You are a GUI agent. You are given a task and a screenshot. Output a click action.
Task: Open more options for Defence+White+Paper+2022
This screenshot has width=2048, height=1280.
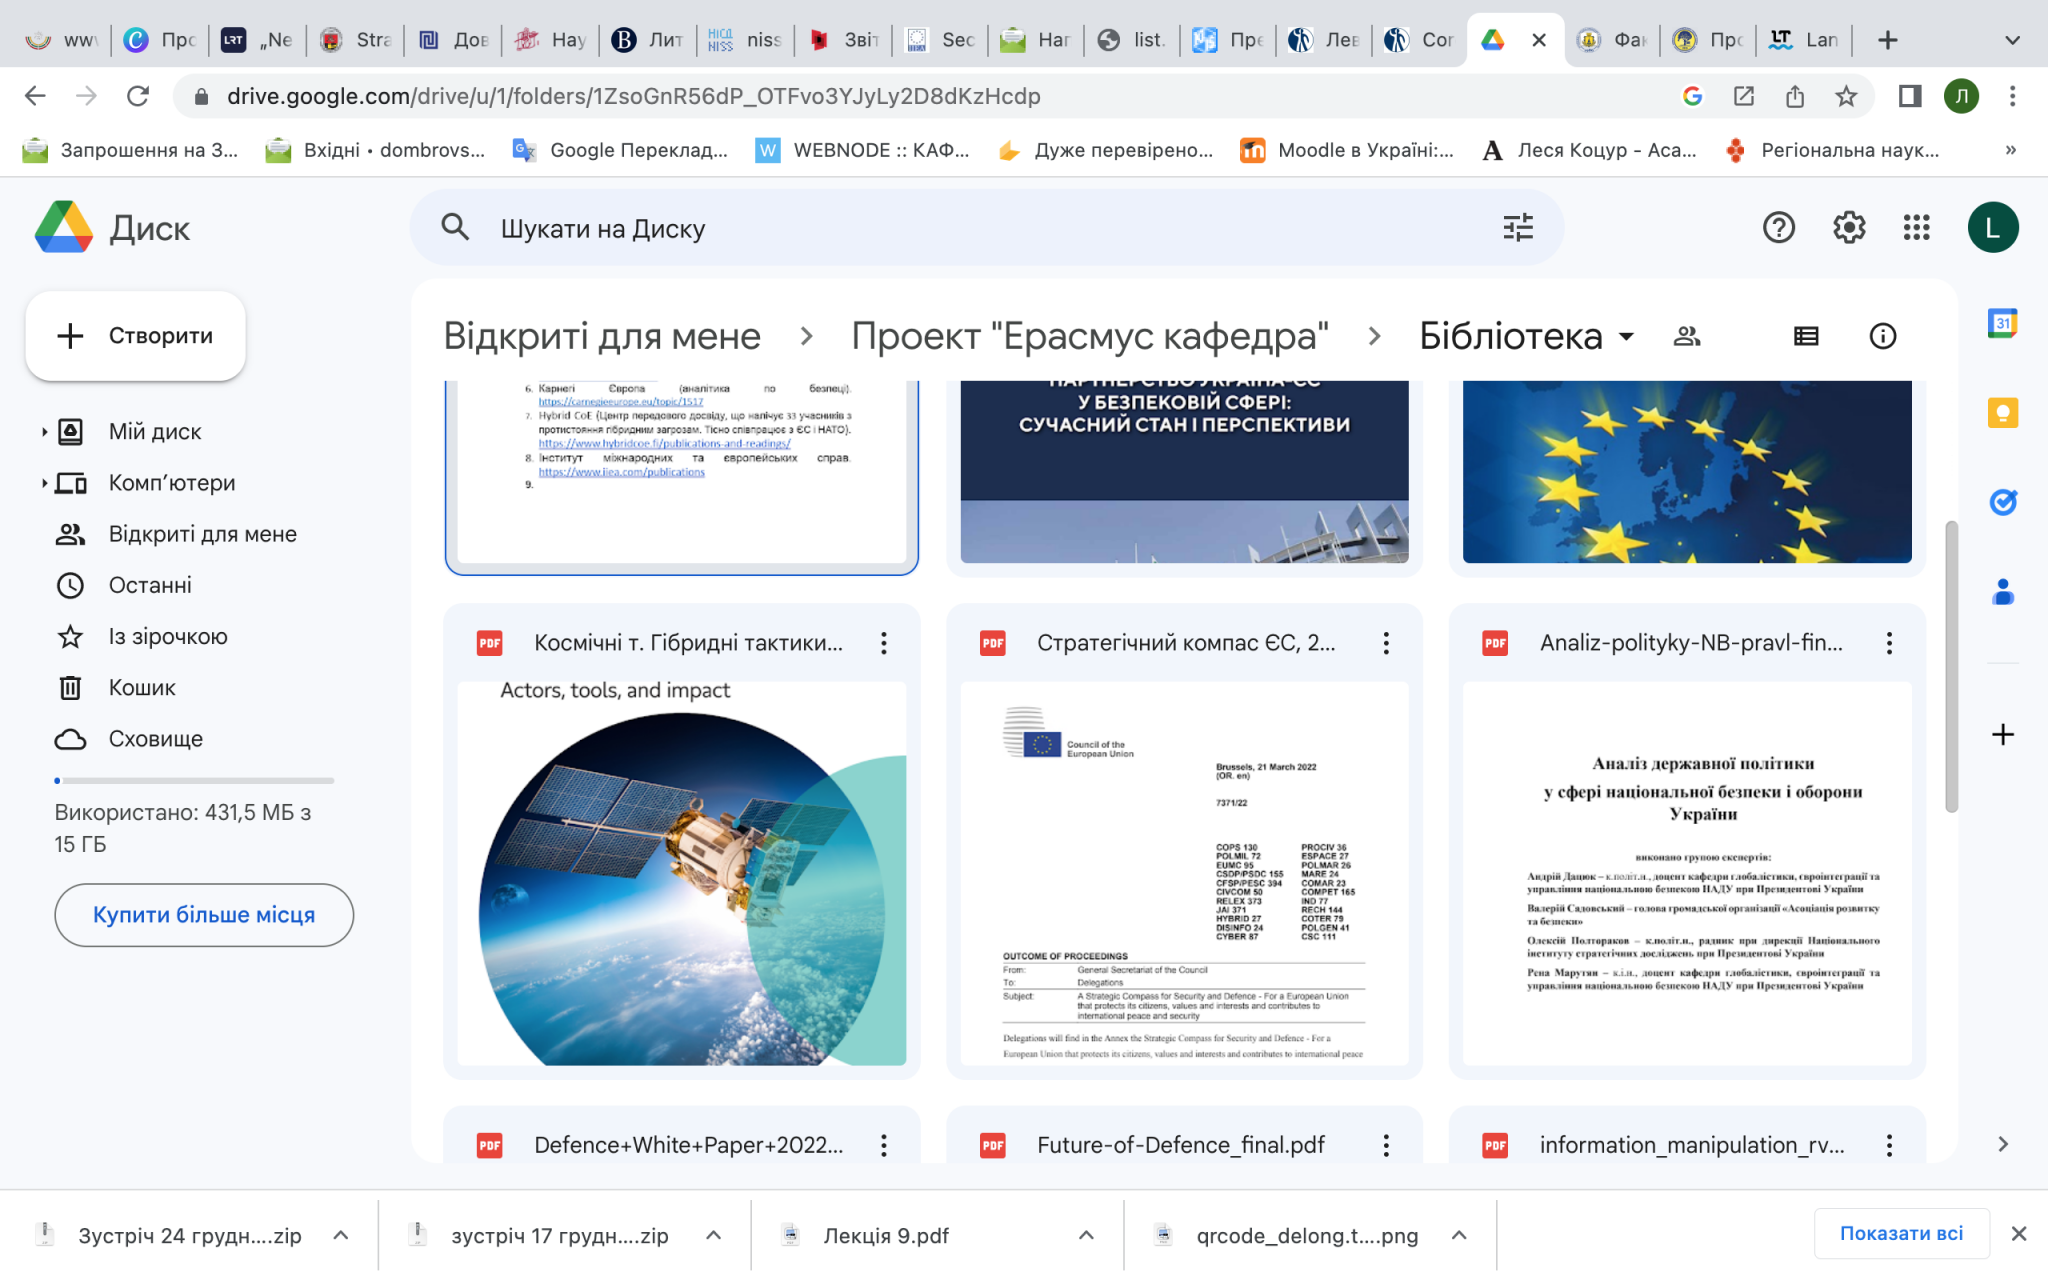[884, 1145]
